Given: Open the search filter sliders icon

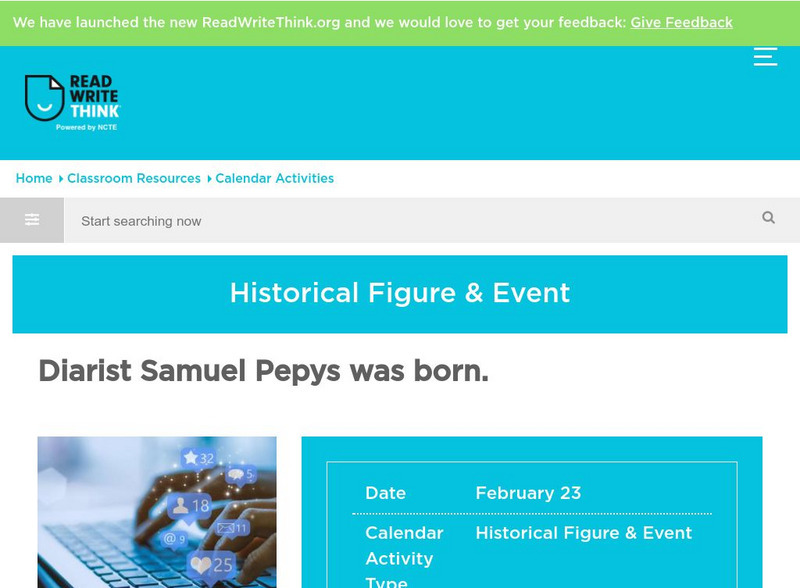Looking at the screenshot, I should (32, 220).
